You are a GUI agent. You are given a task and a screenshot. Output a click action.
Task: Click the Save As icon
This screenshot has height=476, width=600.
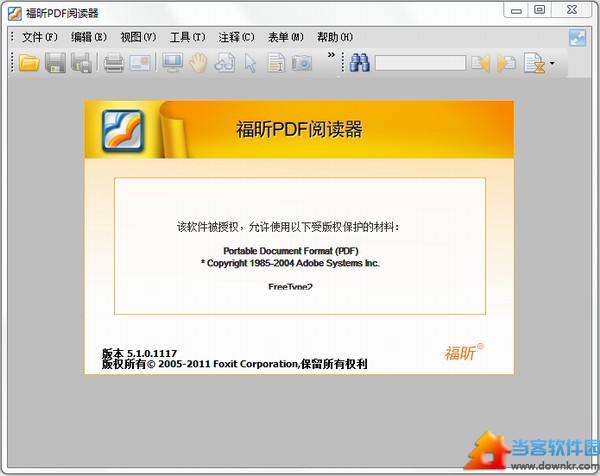(82, 63)
